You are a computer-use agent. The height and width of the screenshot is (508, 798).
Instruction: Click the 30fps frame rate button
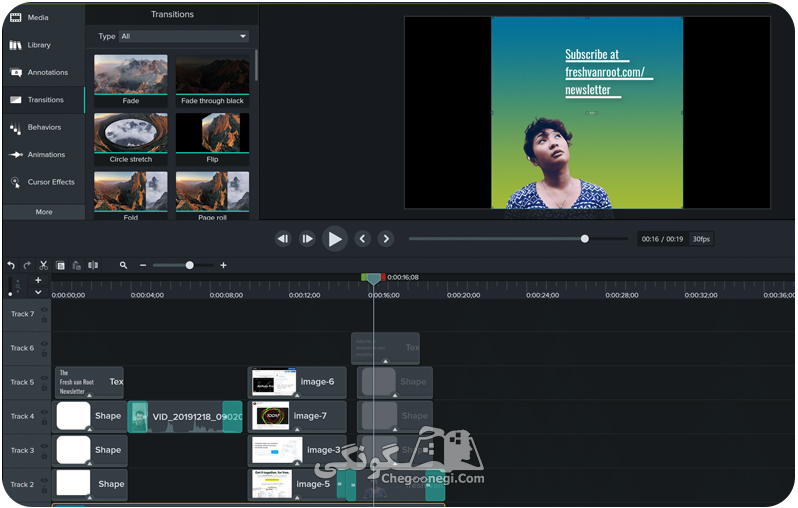click(x=701, y=239)
